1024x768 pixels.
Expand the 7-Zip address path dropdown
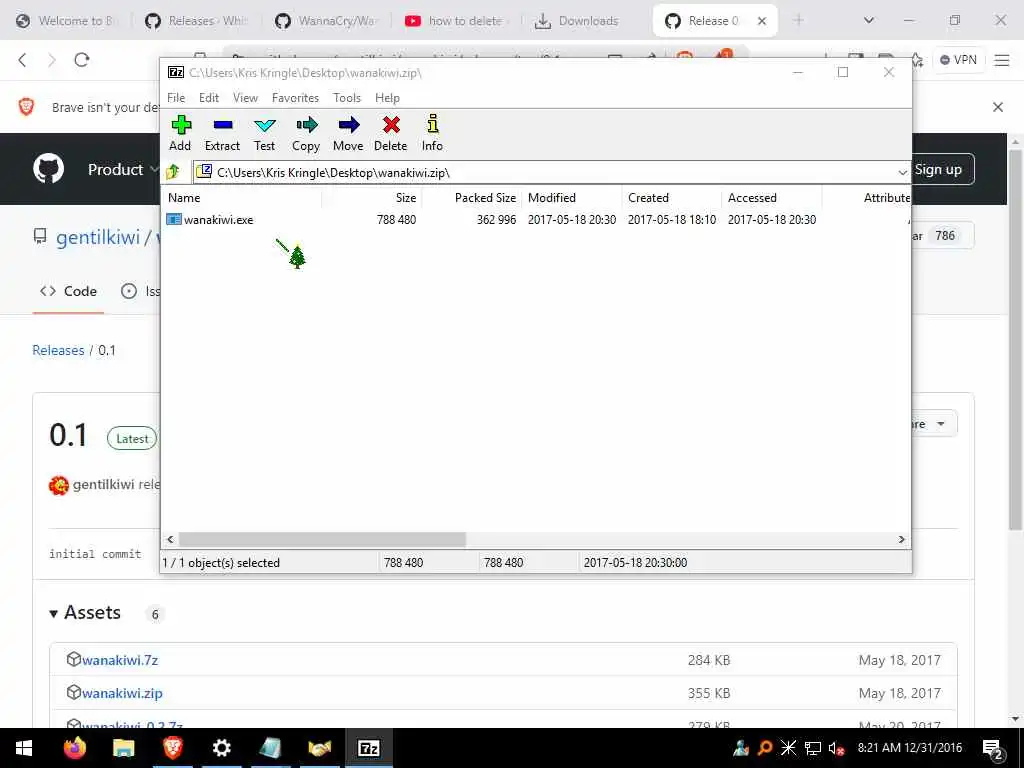click(902, 172)
